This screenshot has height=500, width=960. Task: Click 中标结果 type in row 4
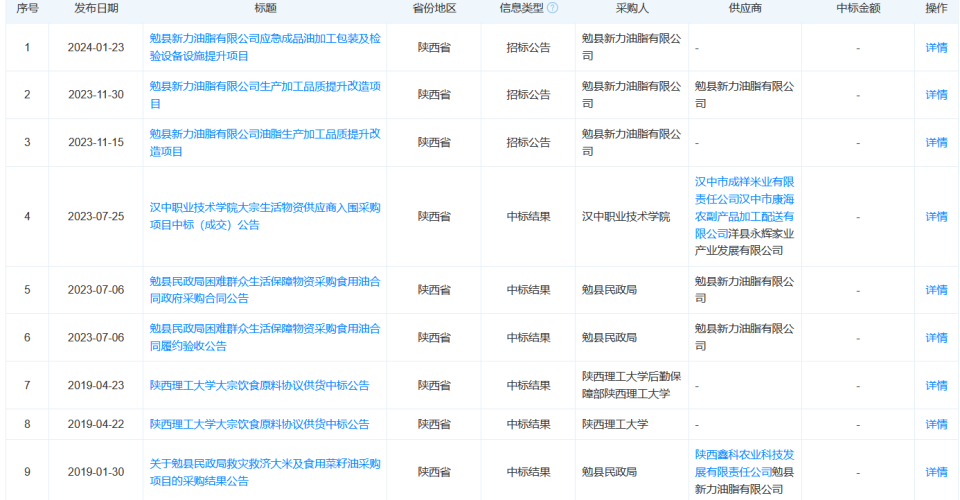coord(528,216)
